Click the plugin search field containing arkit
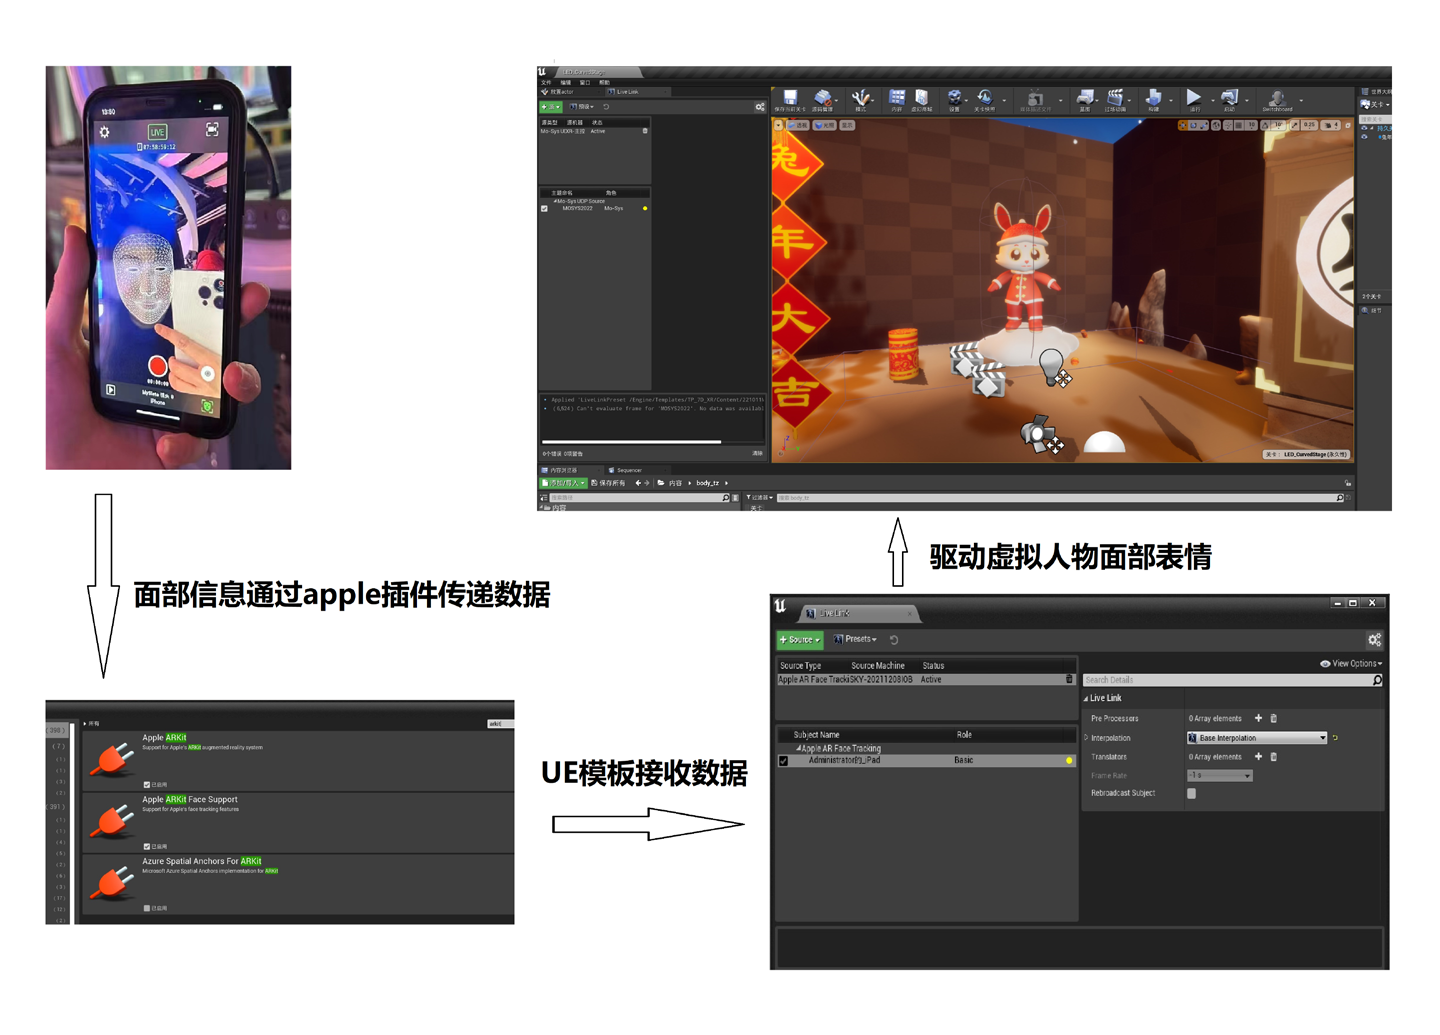This screenshot has width=1440, height=1035. click(499, 724)
